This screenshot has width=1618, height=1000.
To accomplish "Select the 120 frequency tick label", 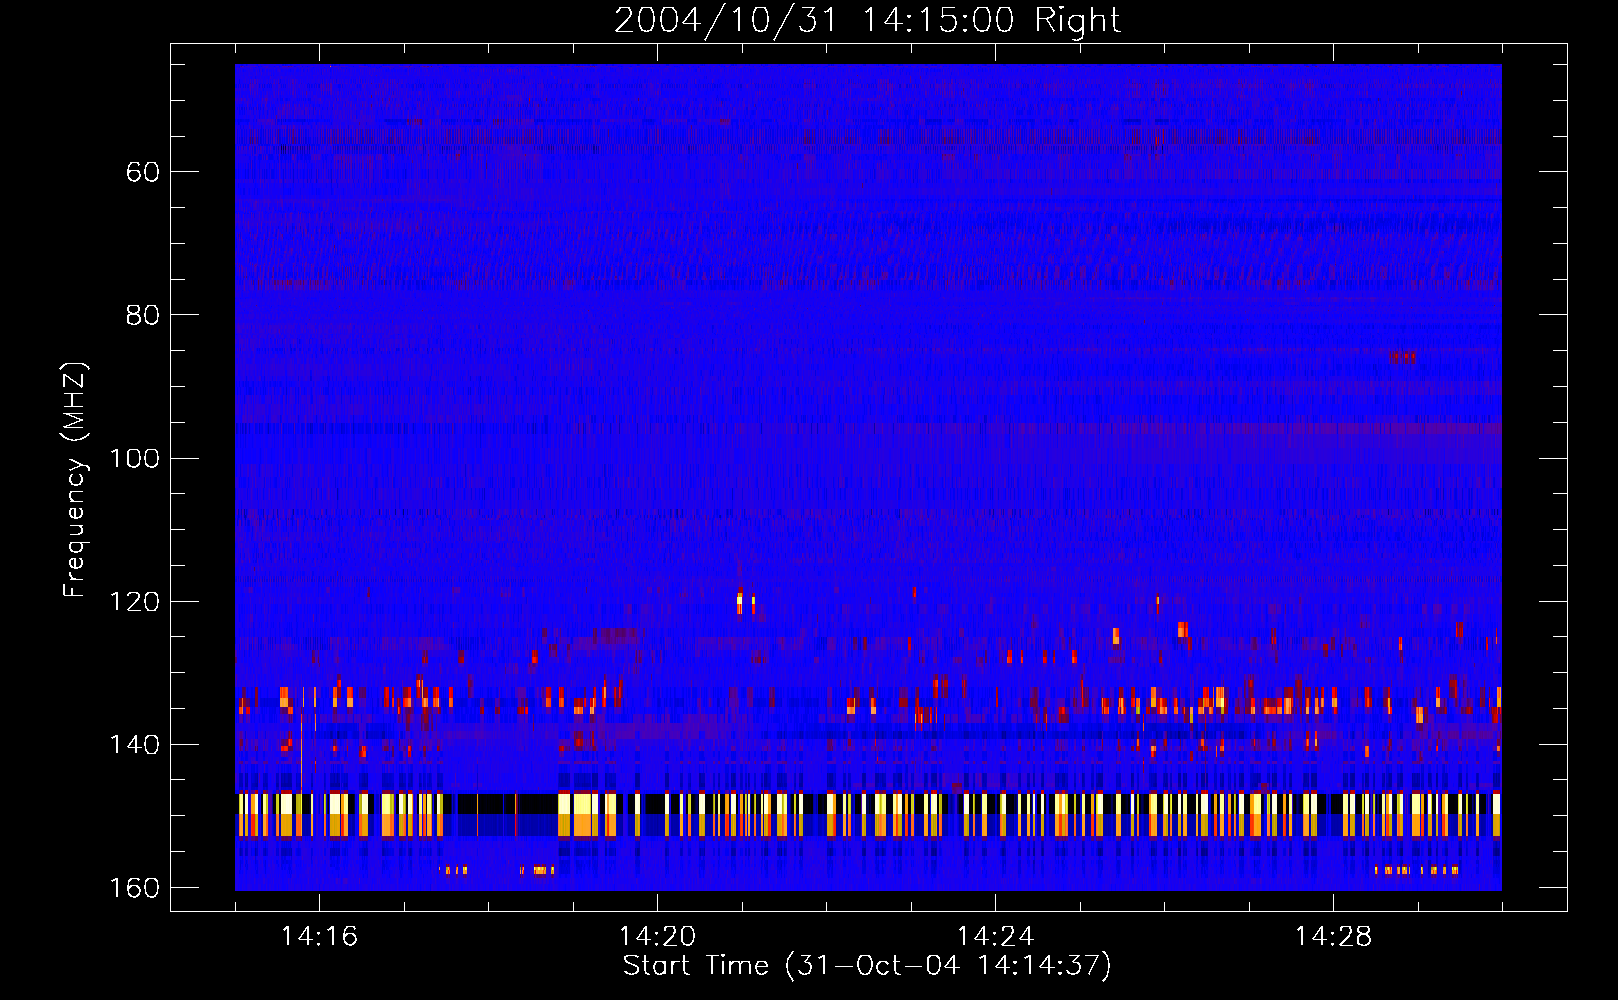I will tap(134, 602).
